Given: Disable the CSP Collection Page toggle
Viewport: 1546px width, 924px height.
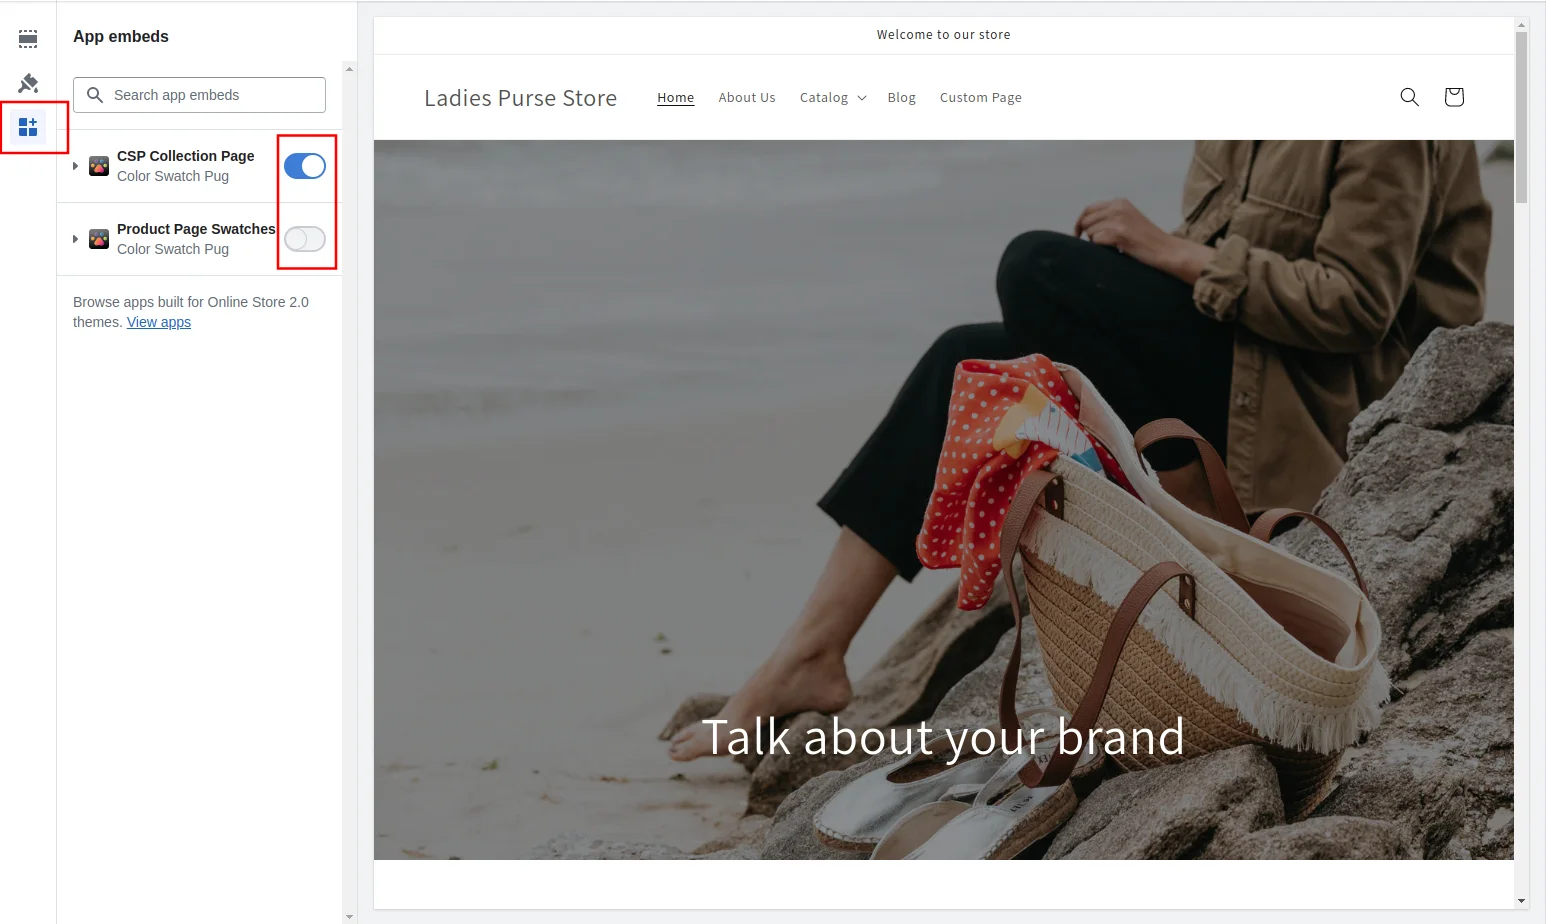Looking at the screenshot, I should [x=305, y=166].
